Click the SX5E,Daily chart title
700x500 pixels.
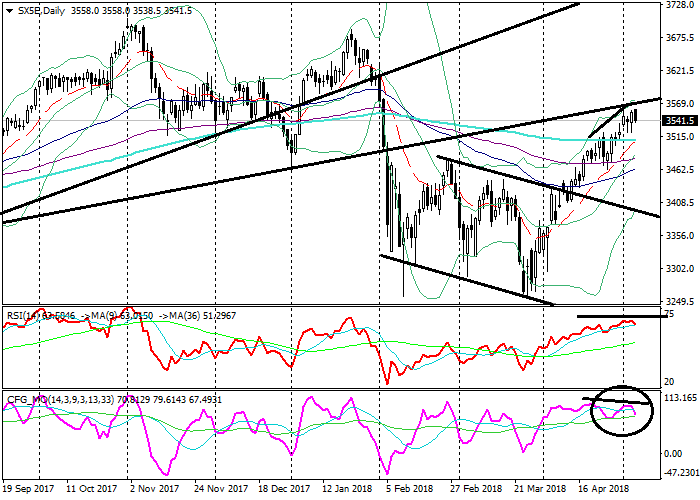tap(38, 9)
